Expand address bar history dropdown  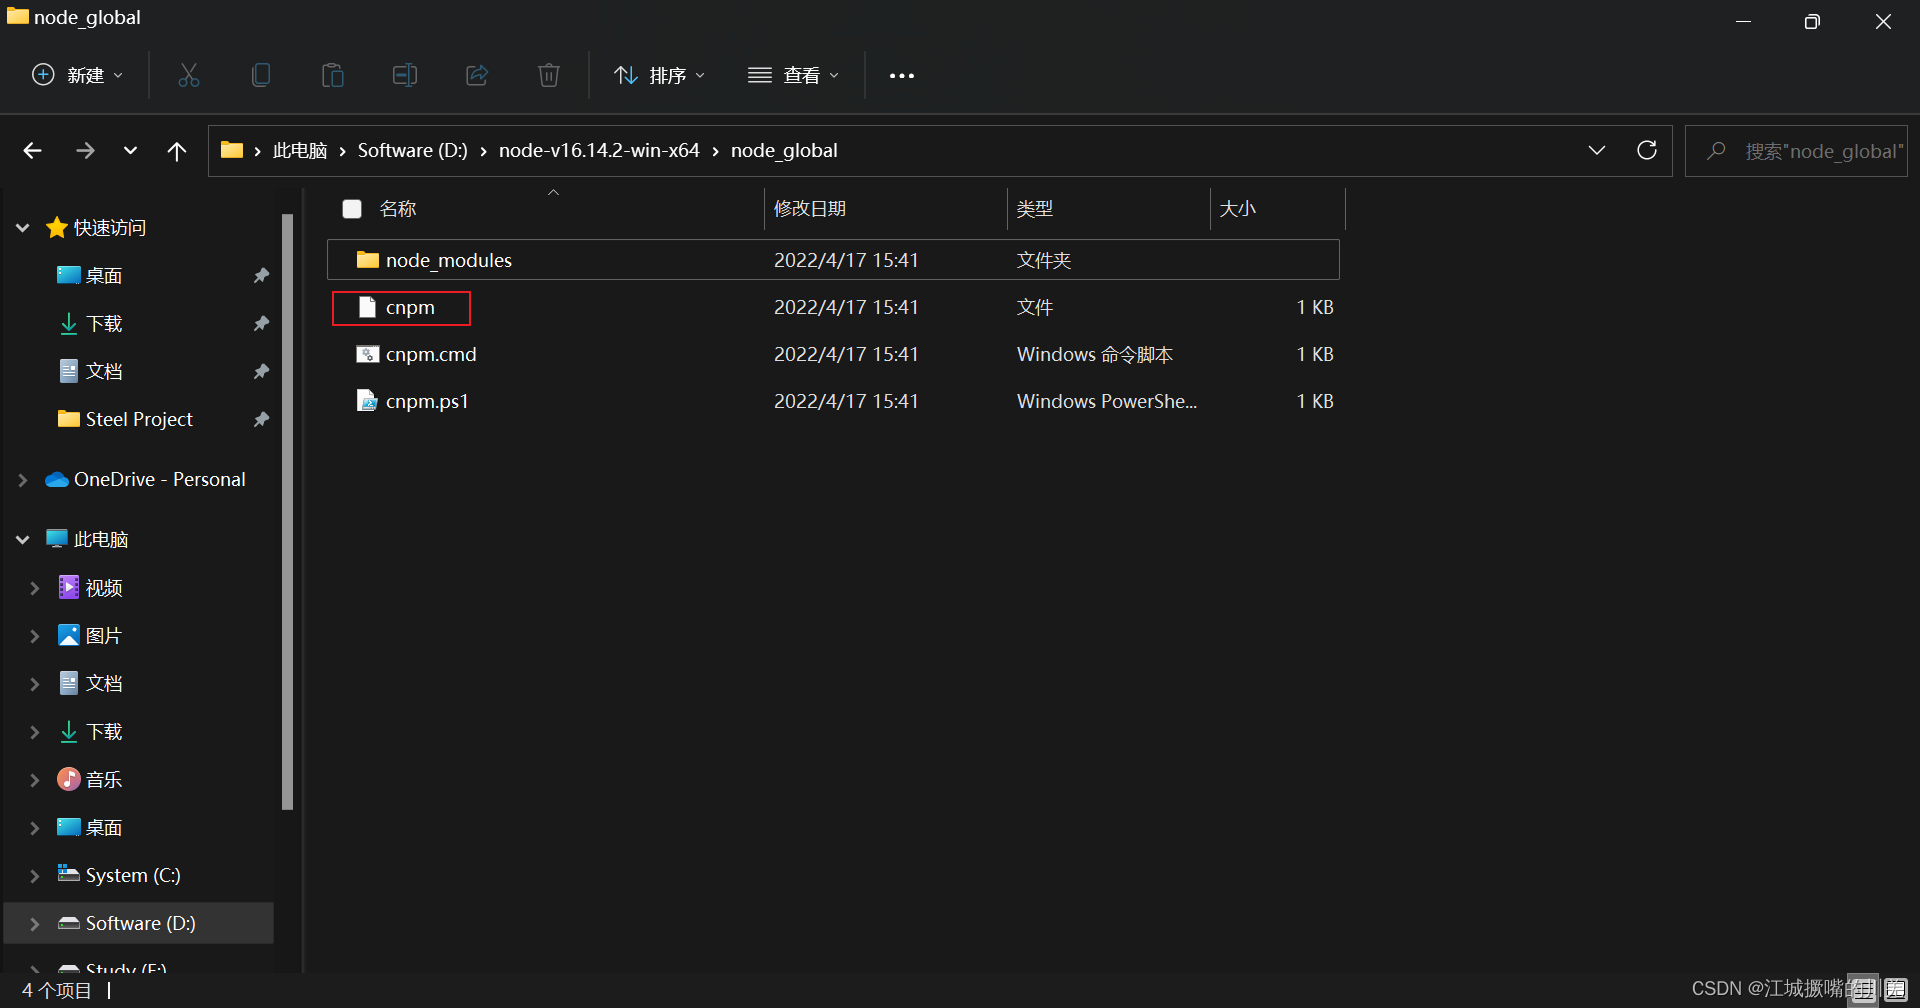click(x=1597, y=151)
